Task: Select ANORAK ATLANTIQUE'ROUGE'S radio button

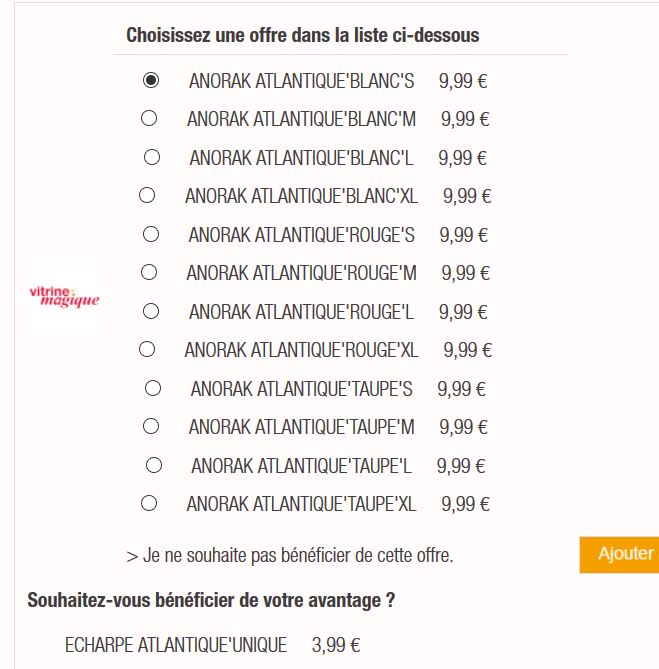Action: (x=151, y=234)
